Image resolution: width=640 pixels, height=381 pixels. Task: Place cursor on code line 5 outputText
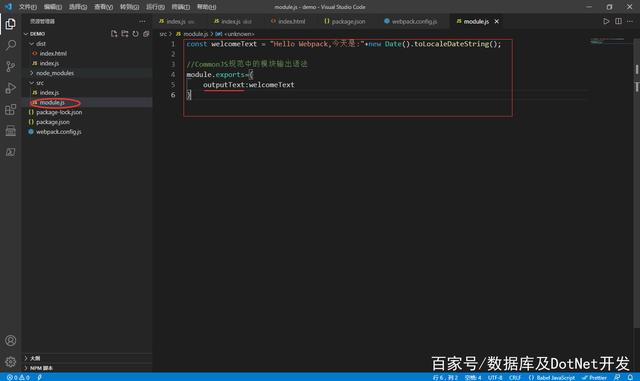223,85
